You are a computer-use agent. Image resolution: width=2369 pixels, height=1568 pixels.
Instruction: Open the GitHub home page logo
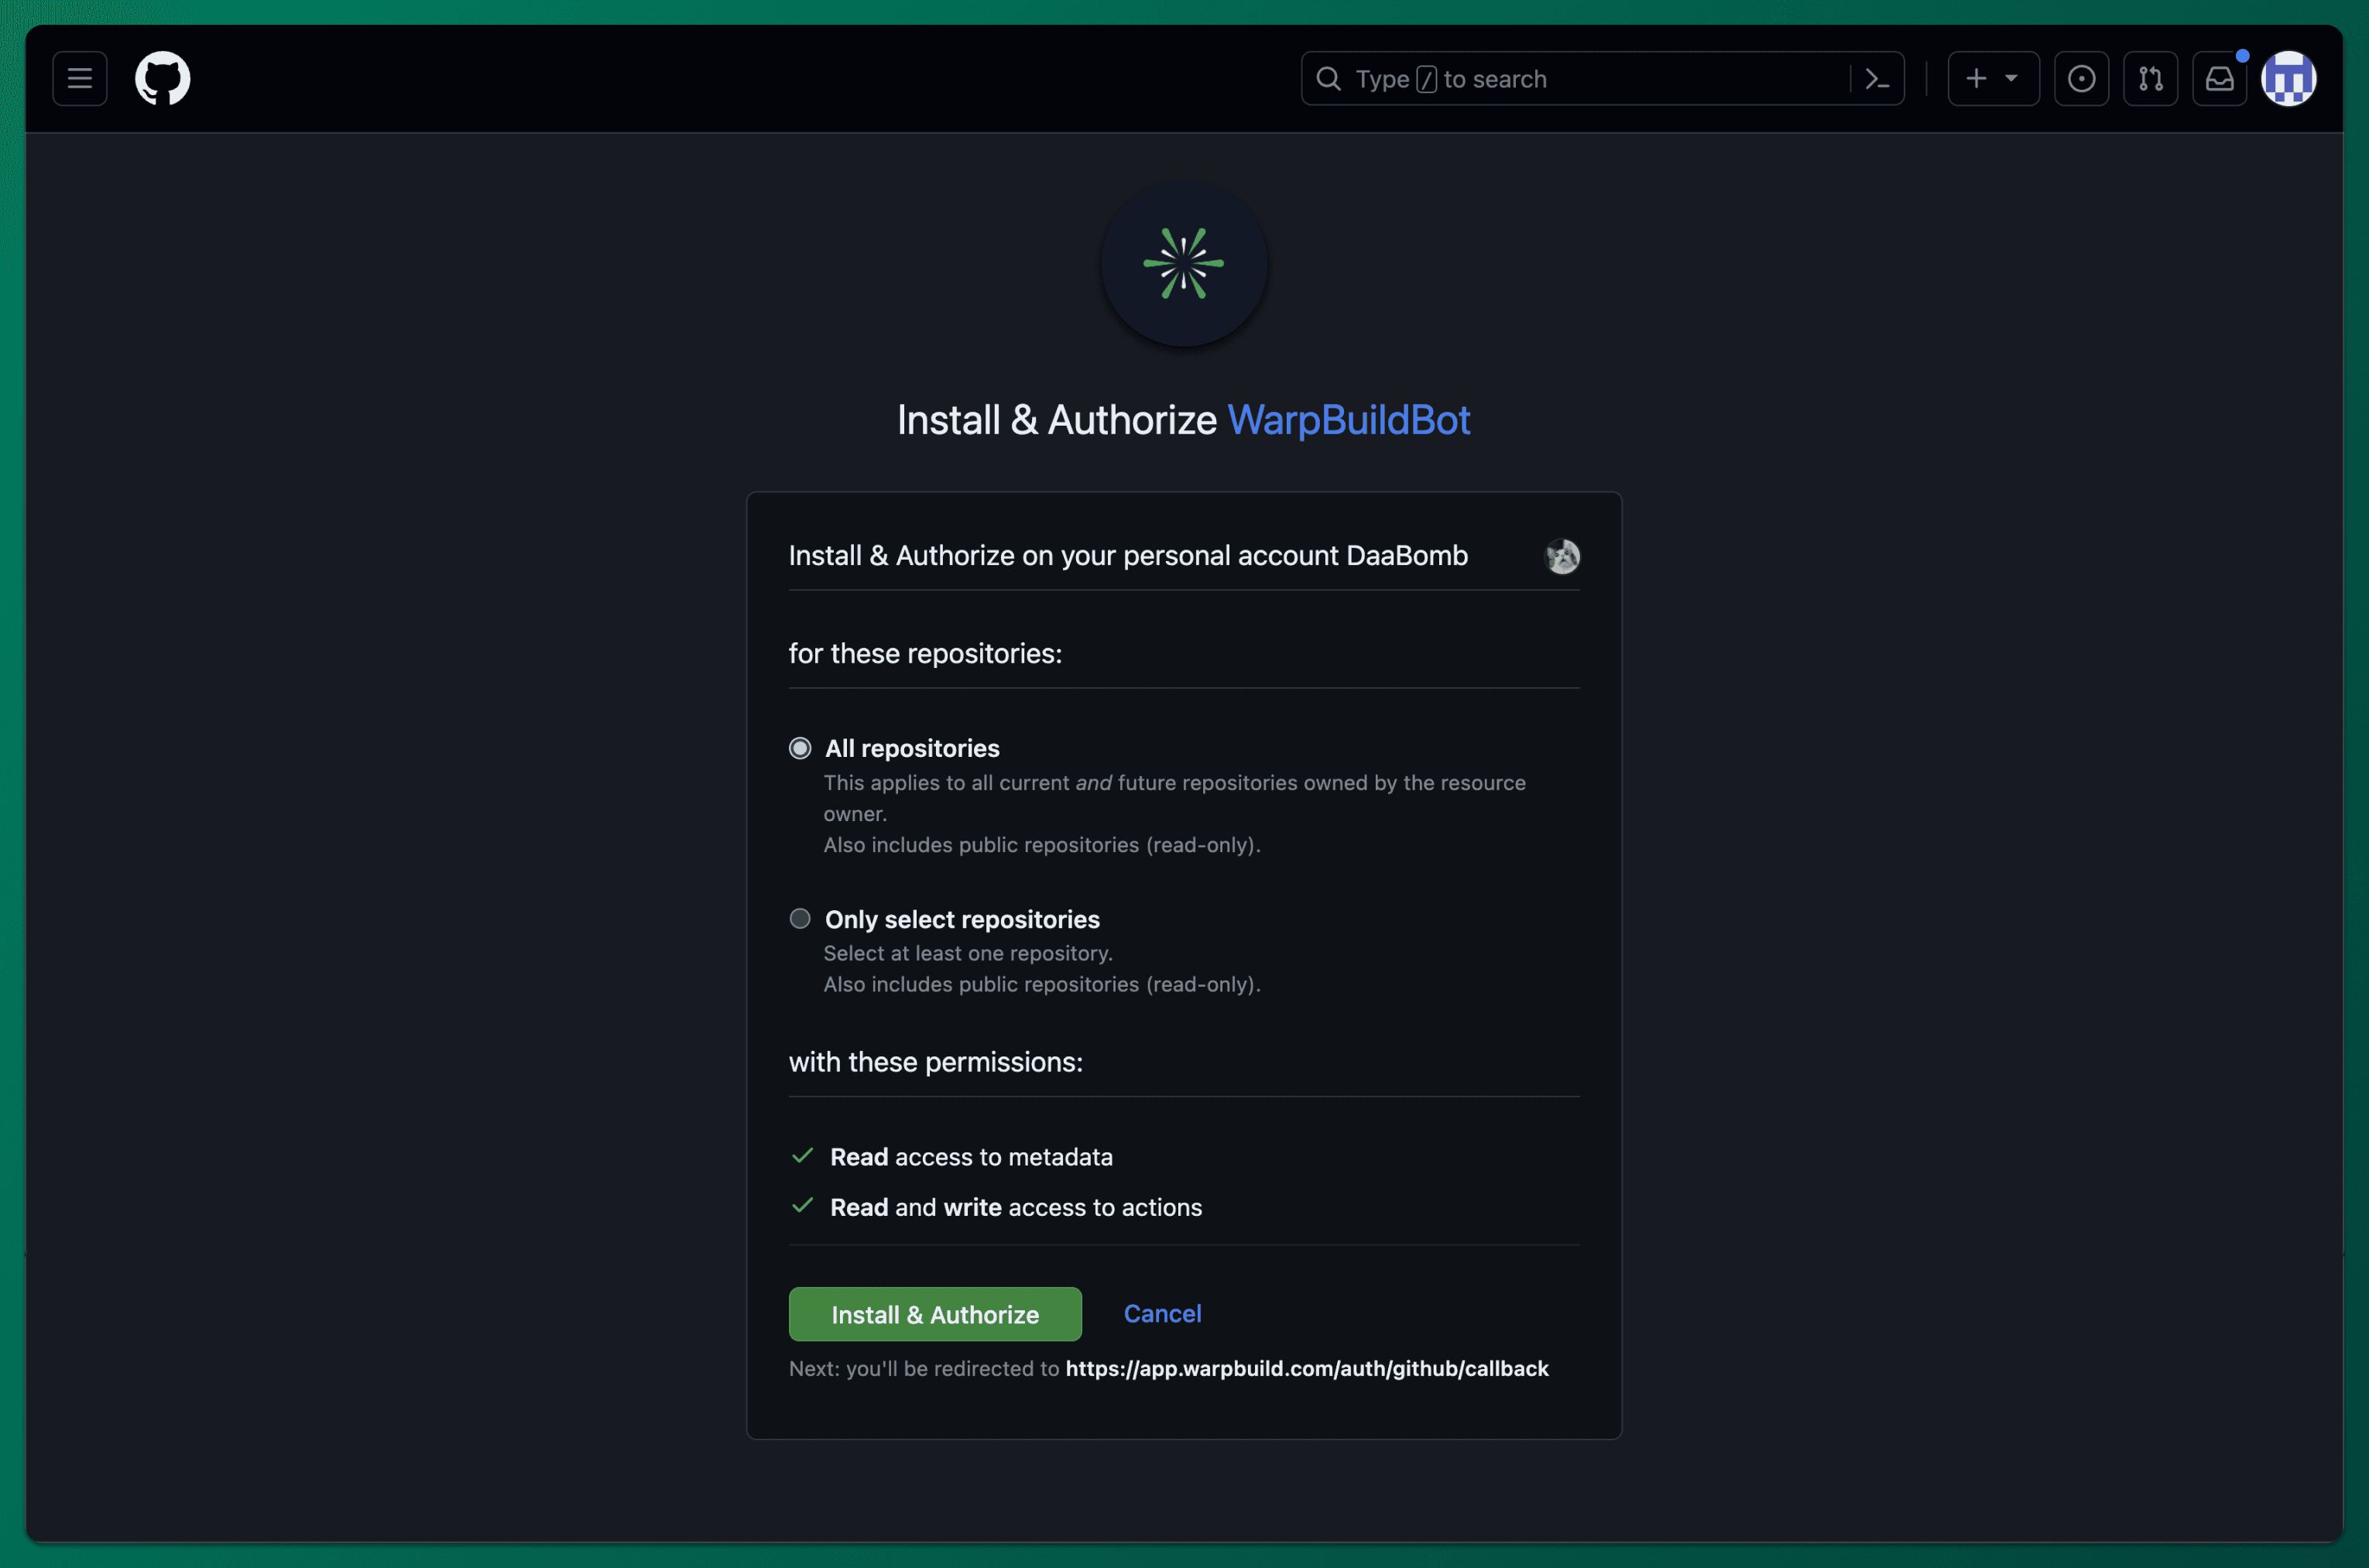point(162,78)
